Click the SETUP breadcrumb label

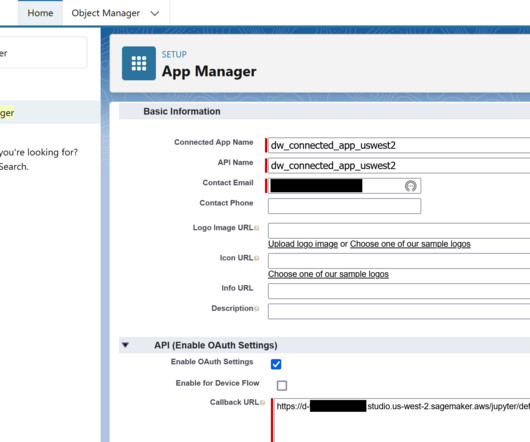pos(174,54)
